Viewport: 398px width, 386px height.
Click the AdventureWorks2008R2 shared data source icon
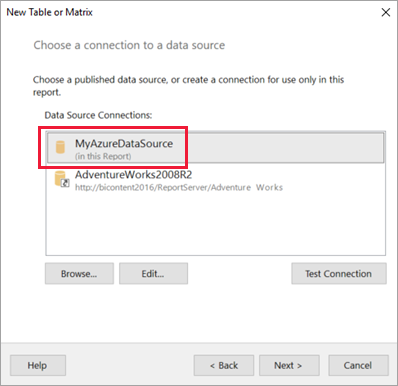coord(62,179)
